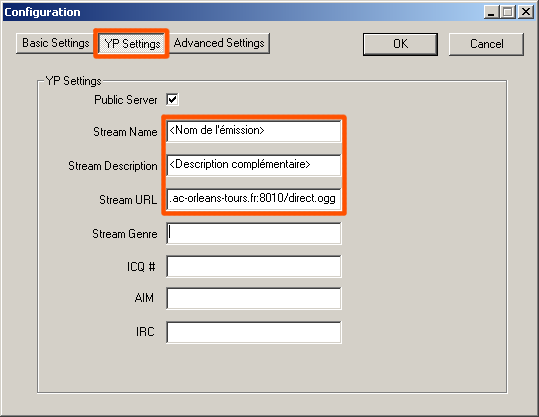539x417 pixels.
Task: Close the Configuration window
Action: (526, 12)
